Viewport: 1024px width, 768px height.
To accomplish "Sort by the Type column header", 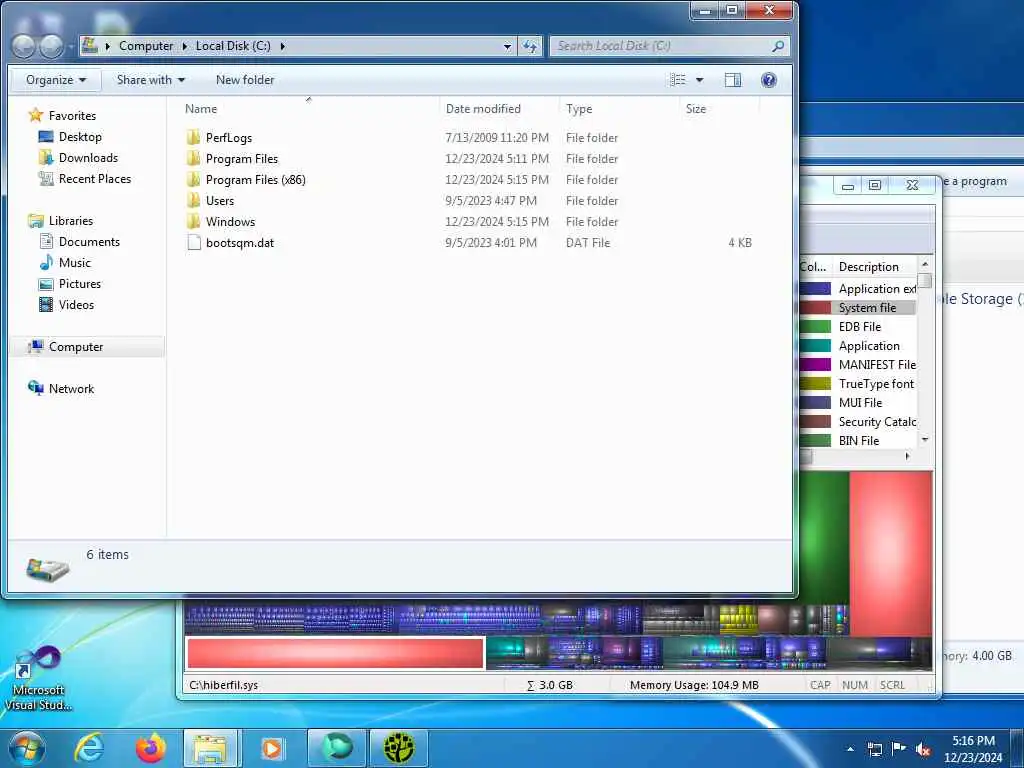I will [x=579, y=109].
